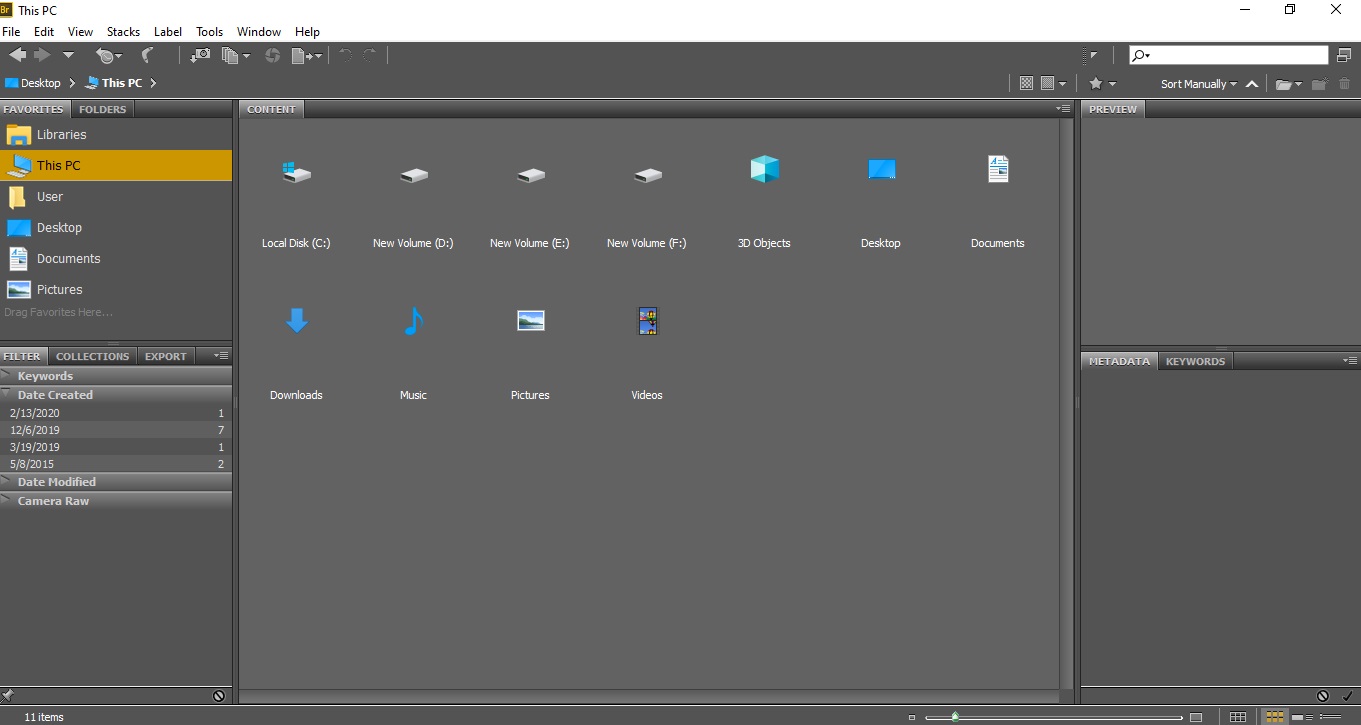
Task: Delete item using the trash icon
Action: coord(1345,84)
